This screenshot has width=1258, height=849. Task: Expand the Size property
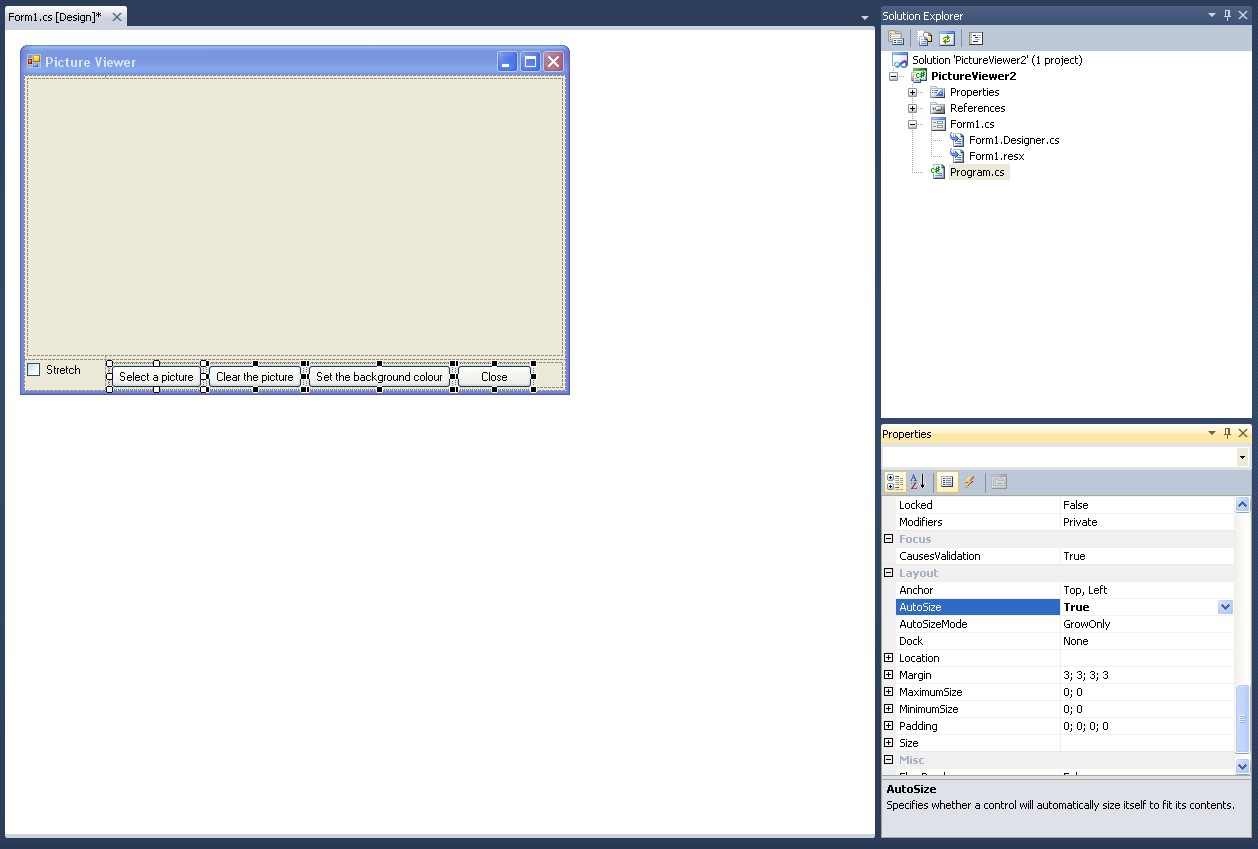[889, 743]
